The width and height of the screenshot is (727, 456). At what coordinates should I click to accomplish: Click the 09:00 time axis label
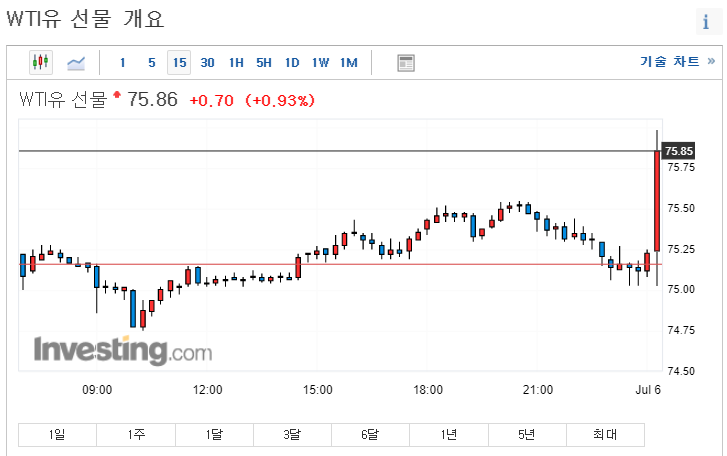point(97,390)
